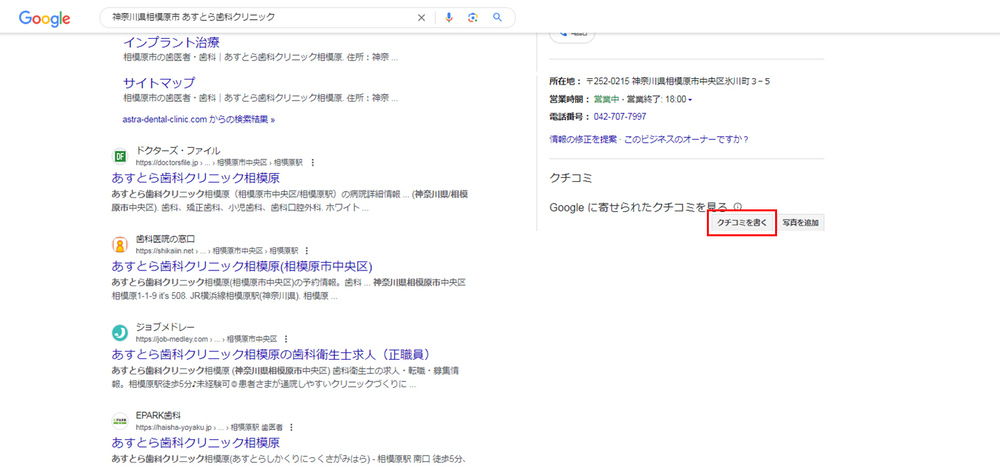Click the 歯科医院の窓口 site favicon
This screenshot has height=466, width=1000.
[120, 244]
